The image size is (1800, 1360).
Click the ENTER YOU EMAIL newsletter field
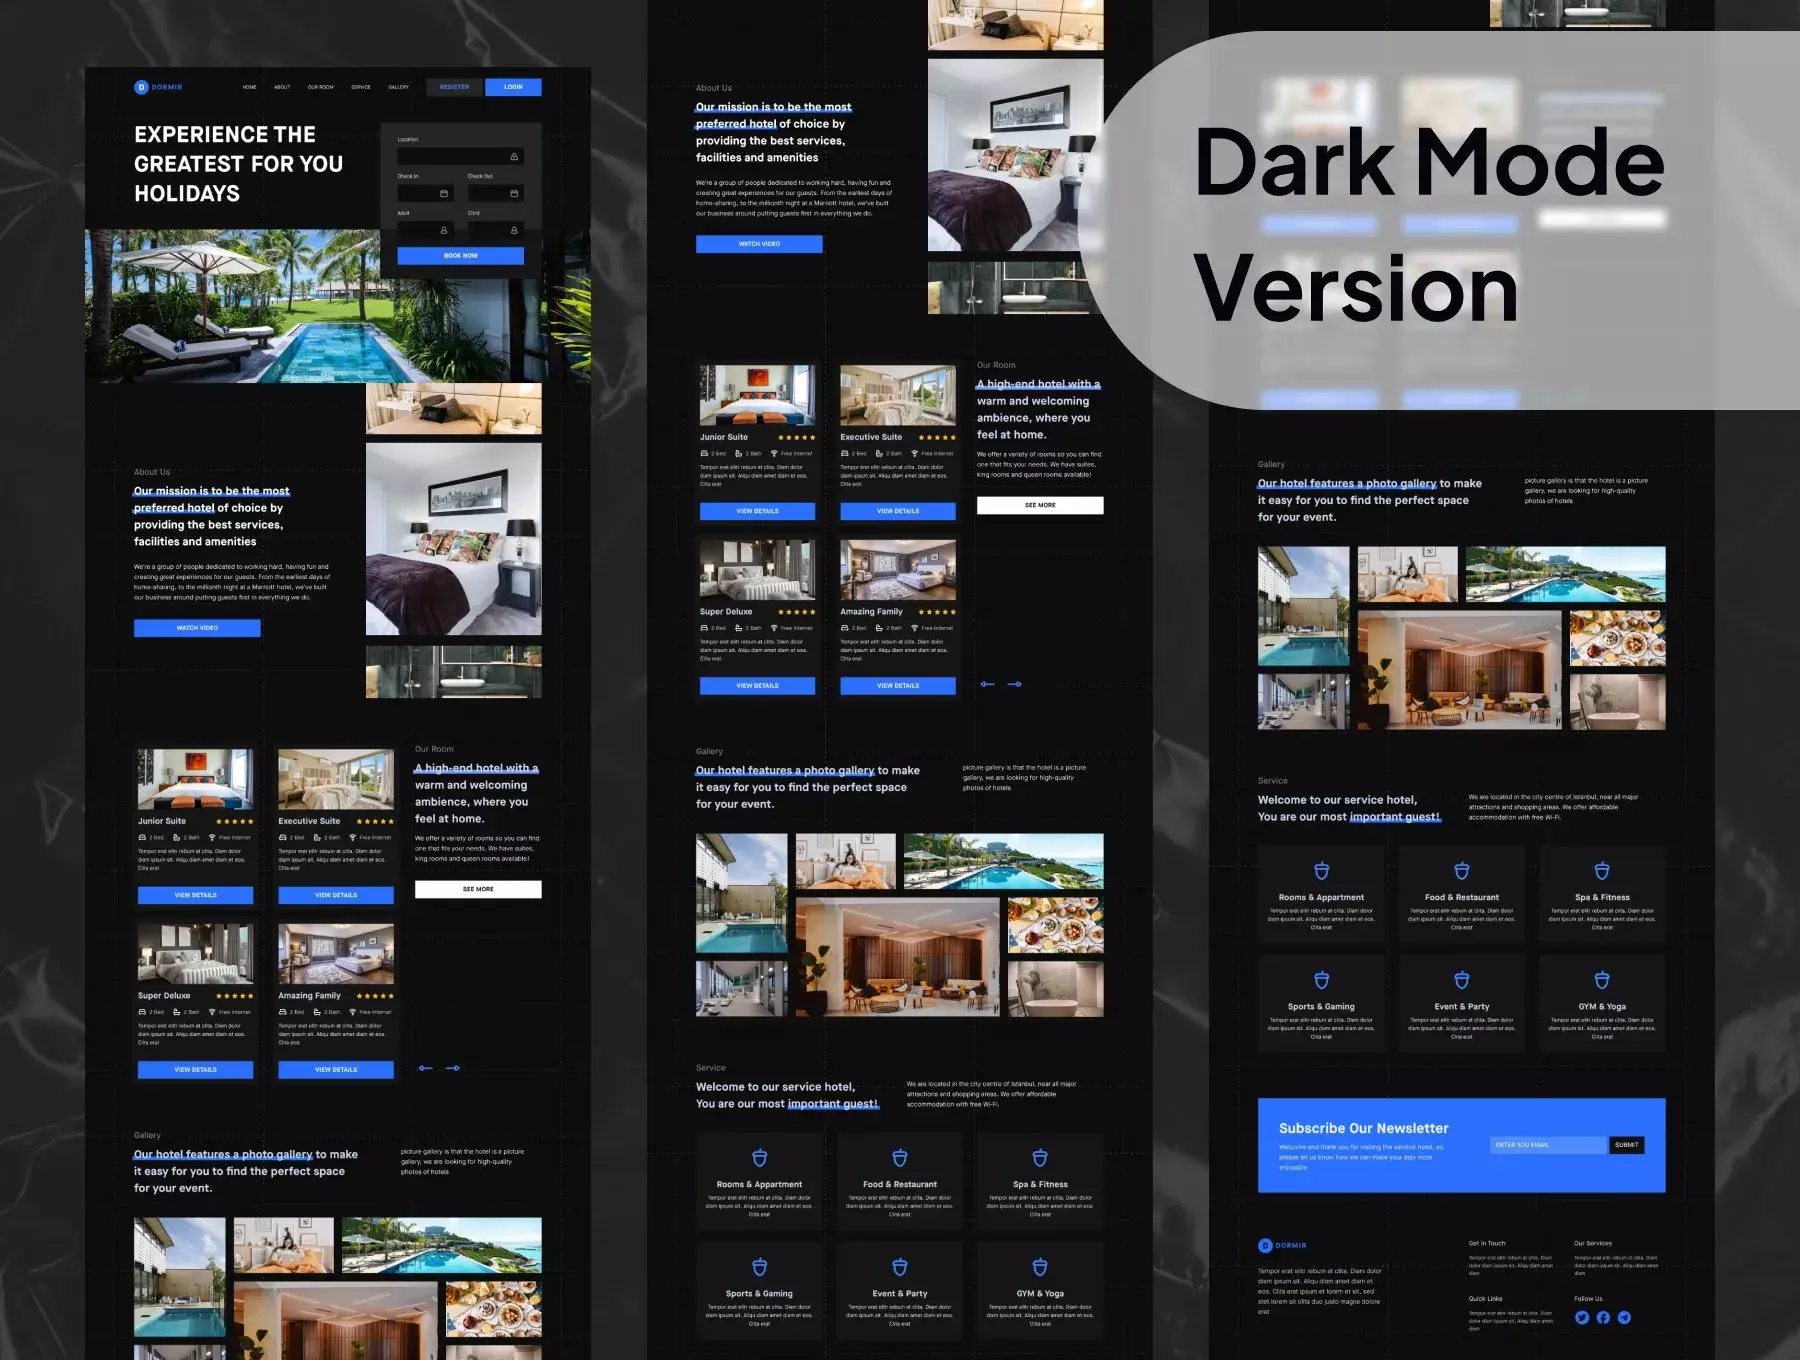point(1548,1145)
